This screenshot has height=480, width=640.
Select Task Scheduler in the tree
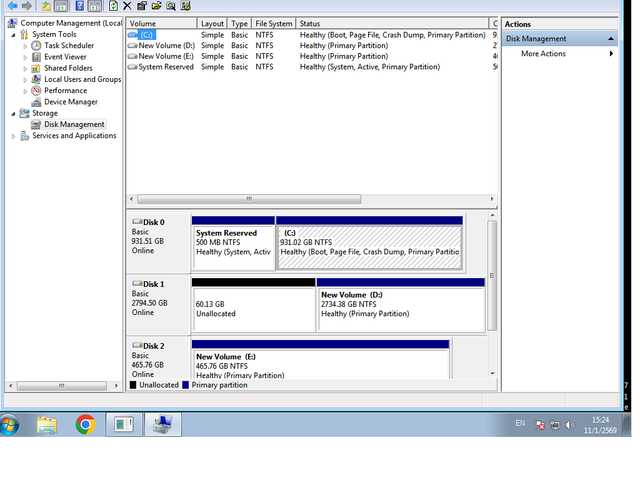(x=69, y=45)
